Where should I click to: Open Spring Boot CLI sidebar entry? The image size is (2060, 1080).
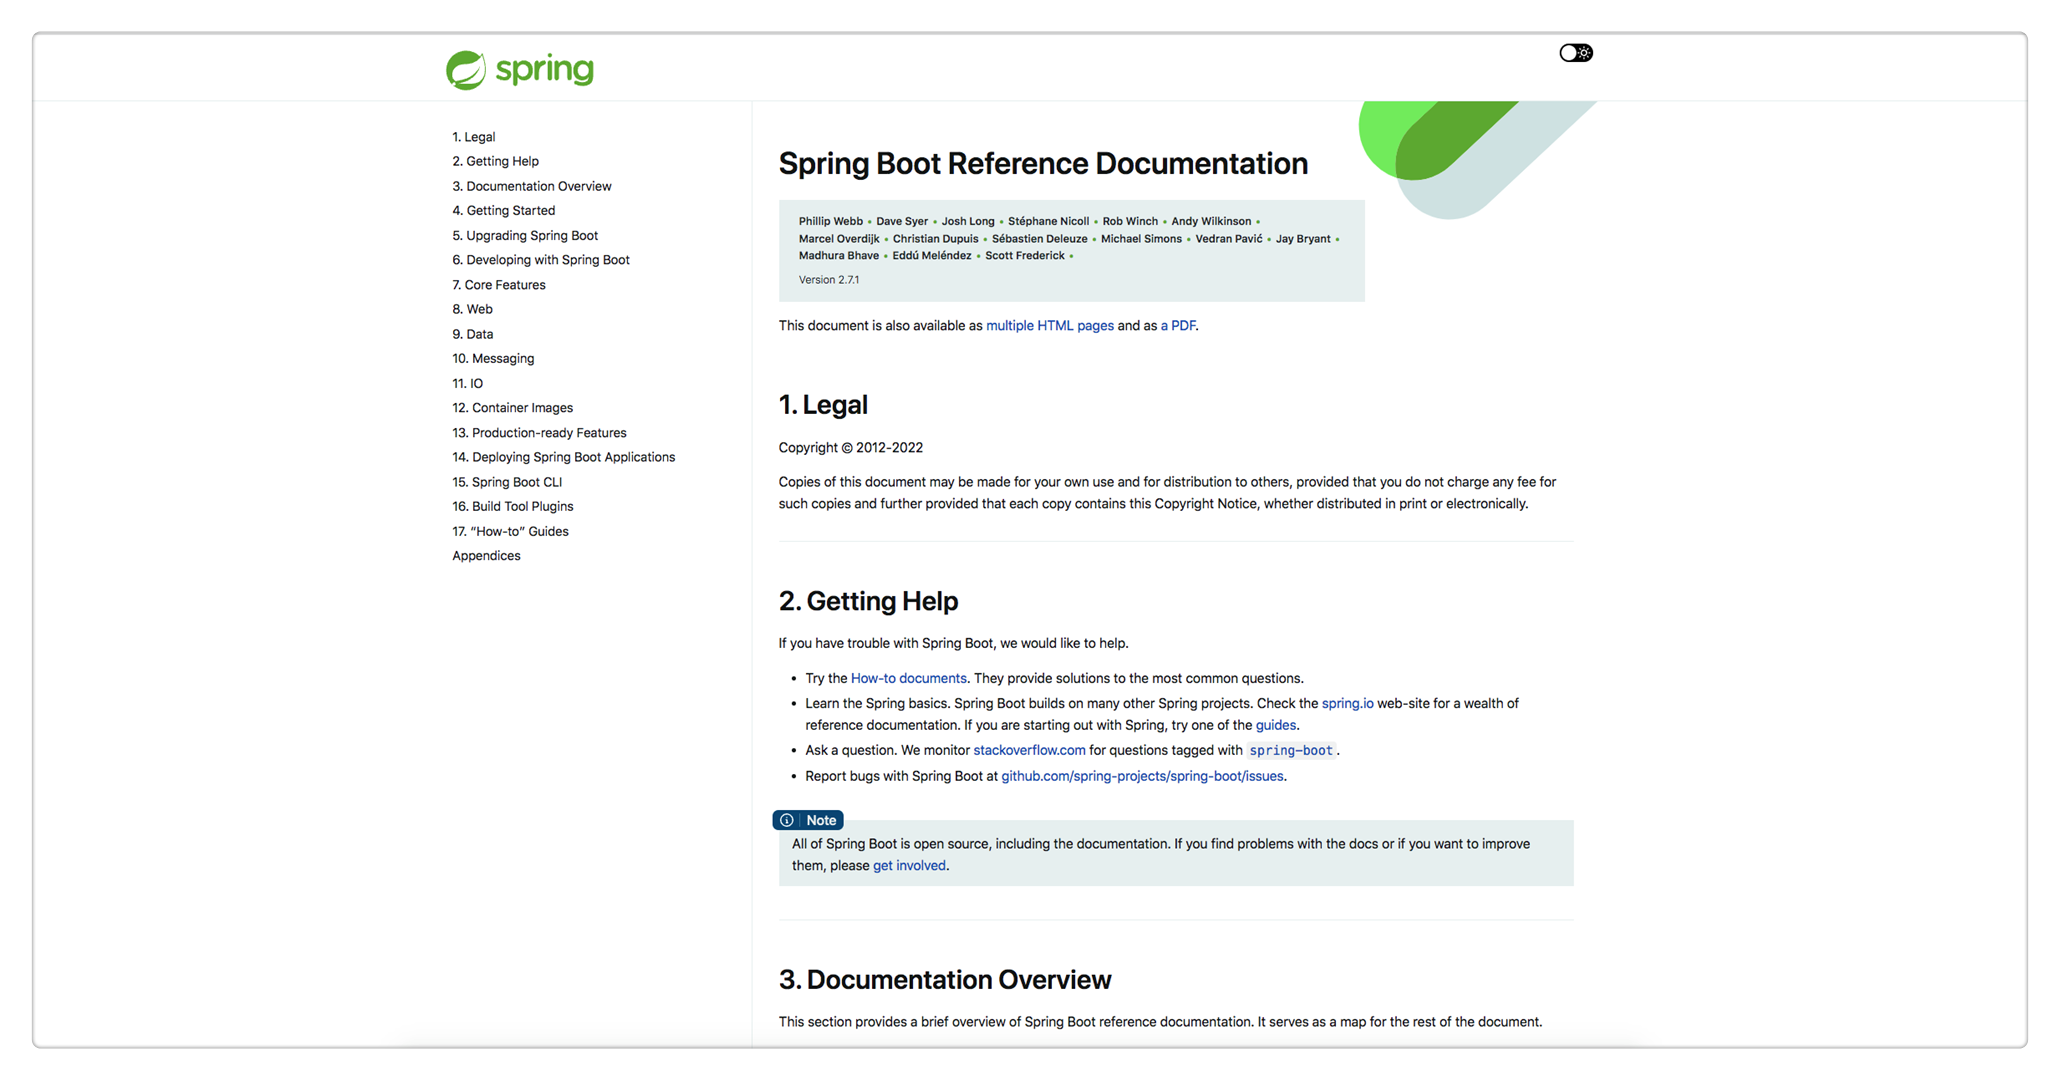(507, 482)
